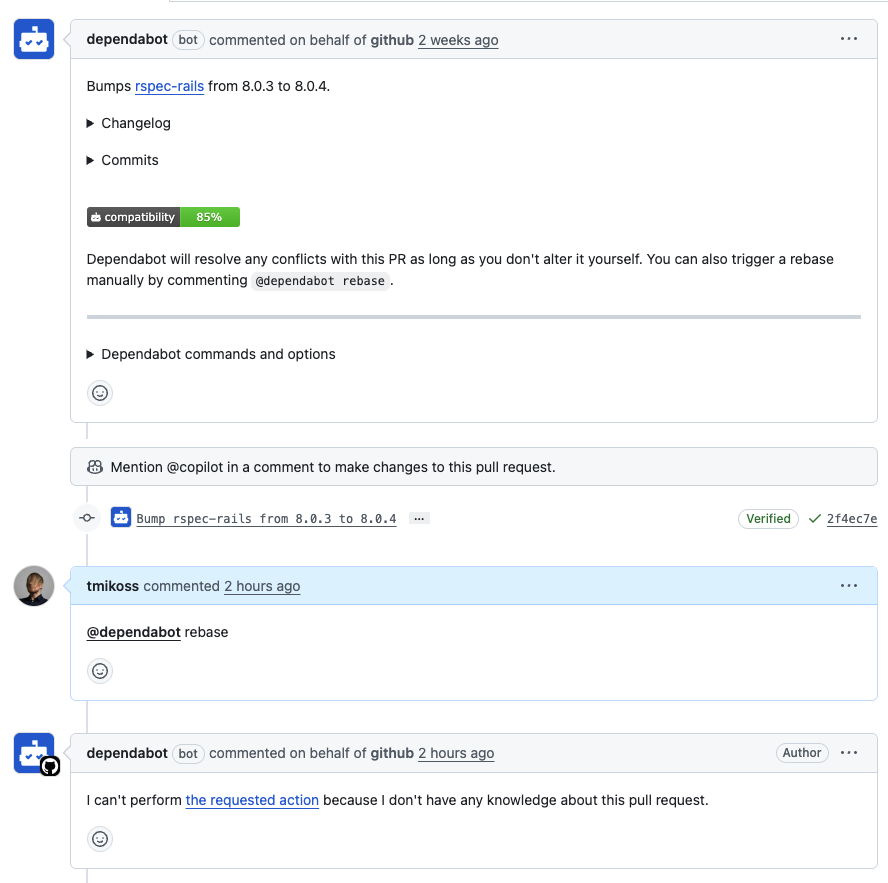Open '2 hours ago' timestamp on last dependabot comment
Screen dimensions: 888x883
(456, 753)
